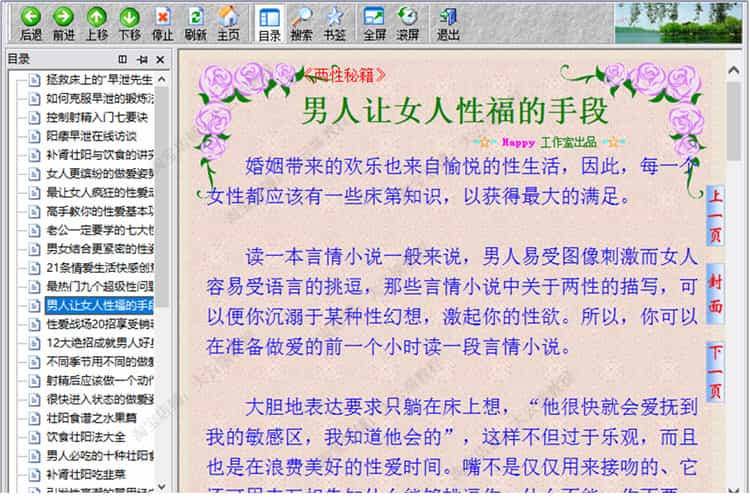Click the 封面 cover button
The height and width of the screenshot is (500, 750).
click(x=715, y=294)
